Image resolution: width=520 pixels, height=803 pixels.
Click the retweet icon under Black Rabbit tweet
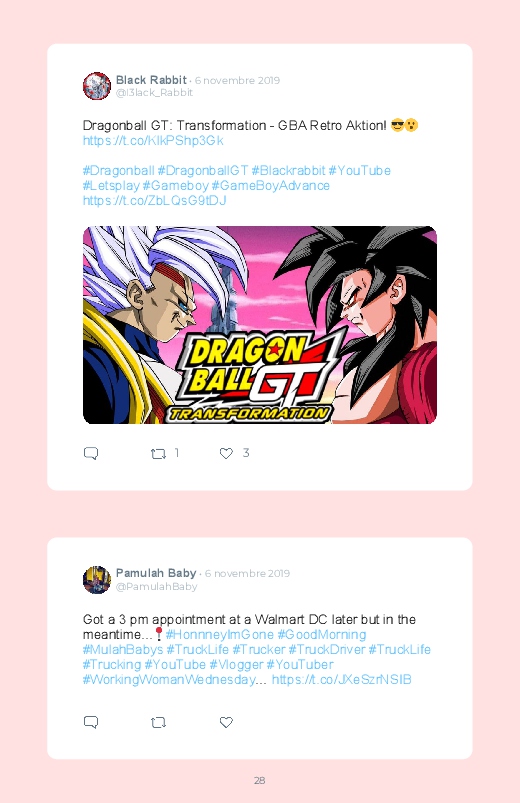click(158, 454)
